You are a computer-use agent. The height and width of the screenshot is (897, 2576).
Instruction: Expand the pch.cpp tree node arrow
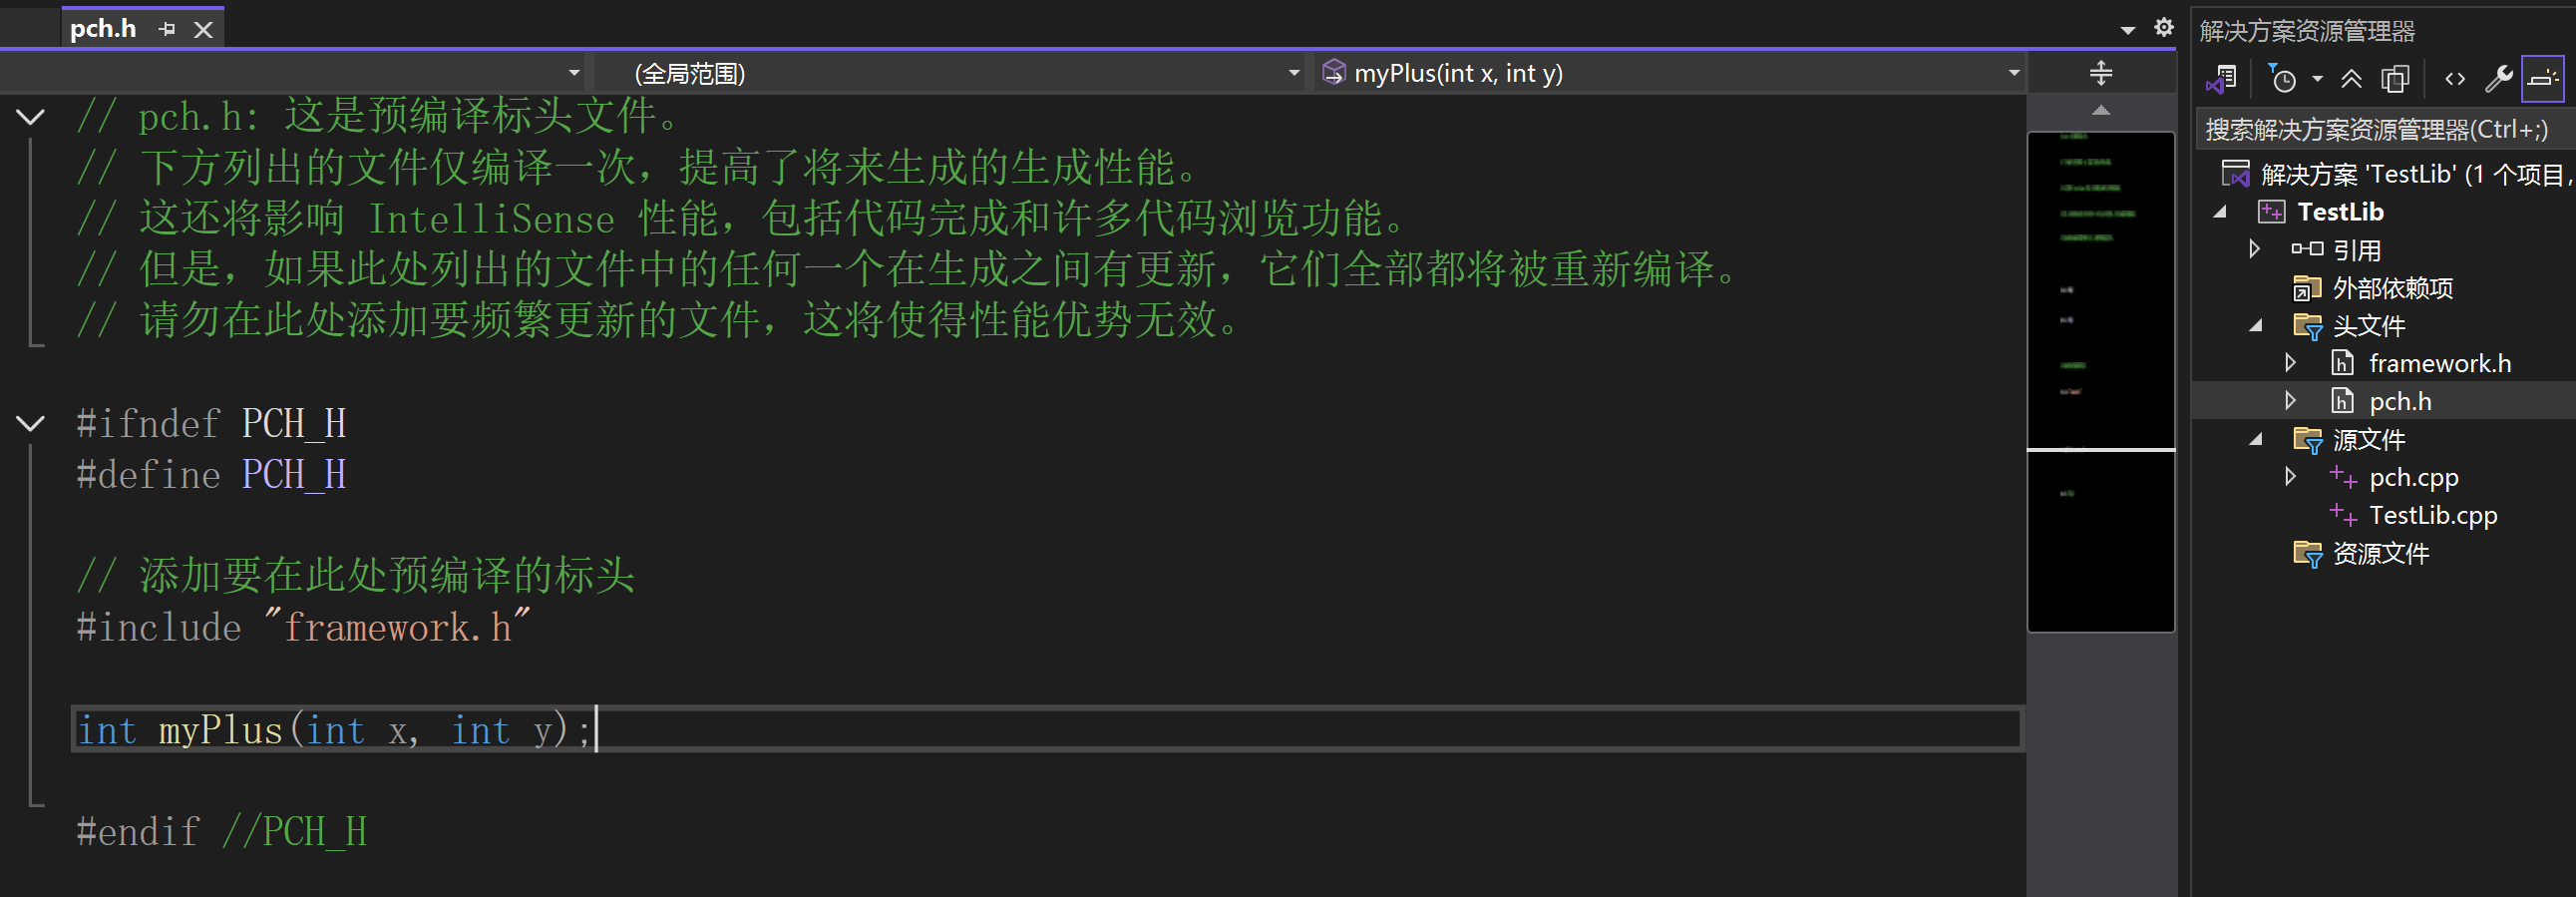click(x=2290, y=477)
